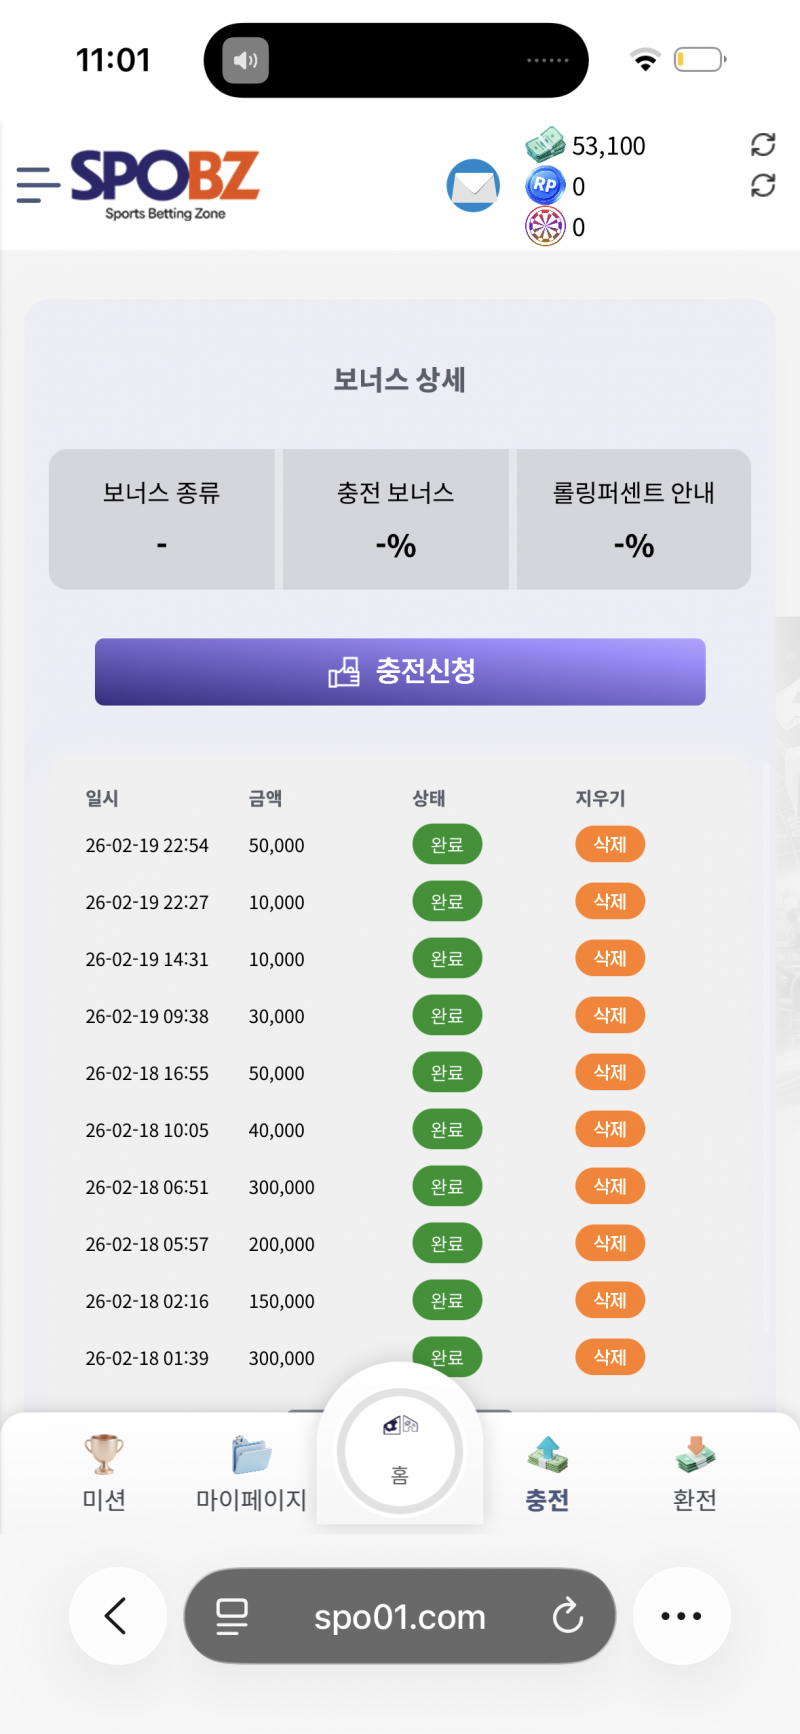Image resolution: width=800 pixels, height=1734 pixels.
Task: Tap the RP points coin icon
Action: tap(545, 185)
